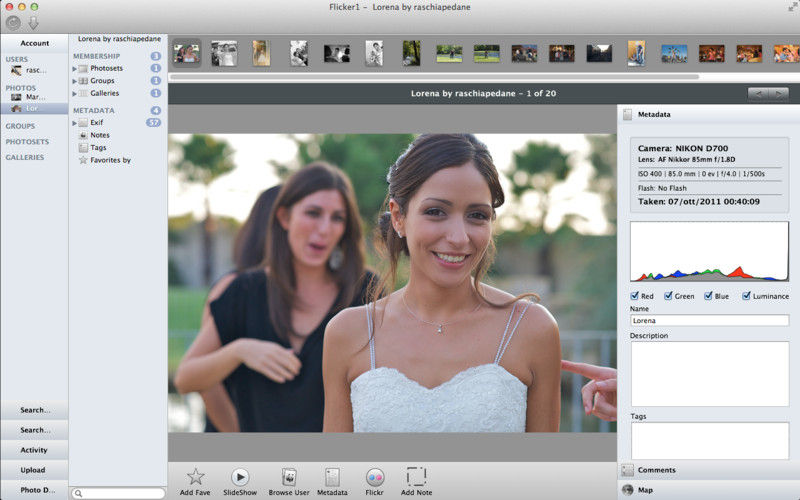
Task: Click the Upload button in sidebar
Action: [x=34, y=470]
